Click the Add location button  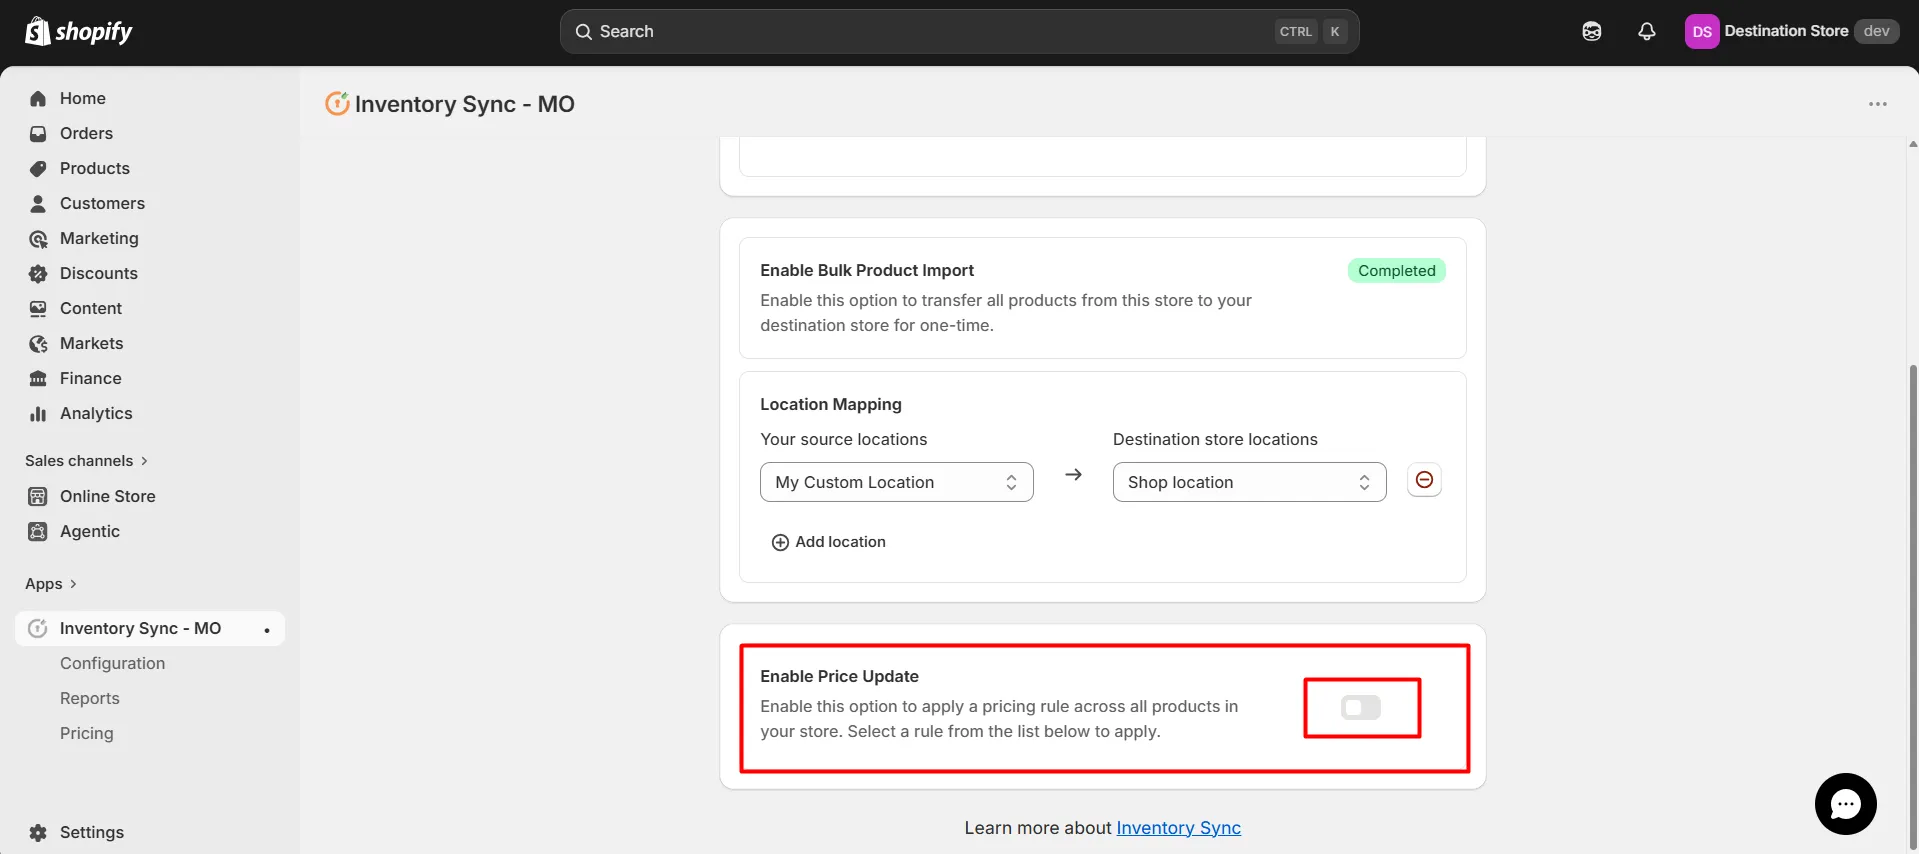(x=828, y=542)
